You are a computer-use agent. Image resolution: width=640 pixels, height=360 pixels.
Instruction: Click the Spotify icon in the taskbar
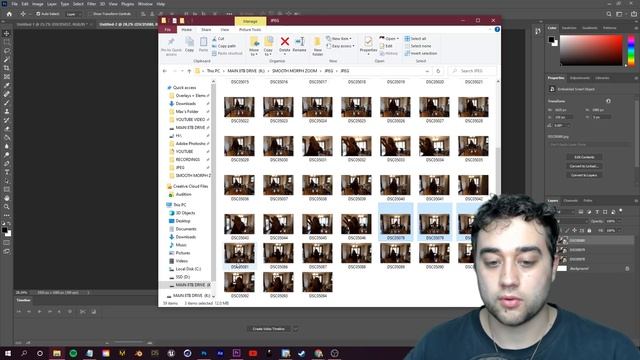tap(73, 353)
